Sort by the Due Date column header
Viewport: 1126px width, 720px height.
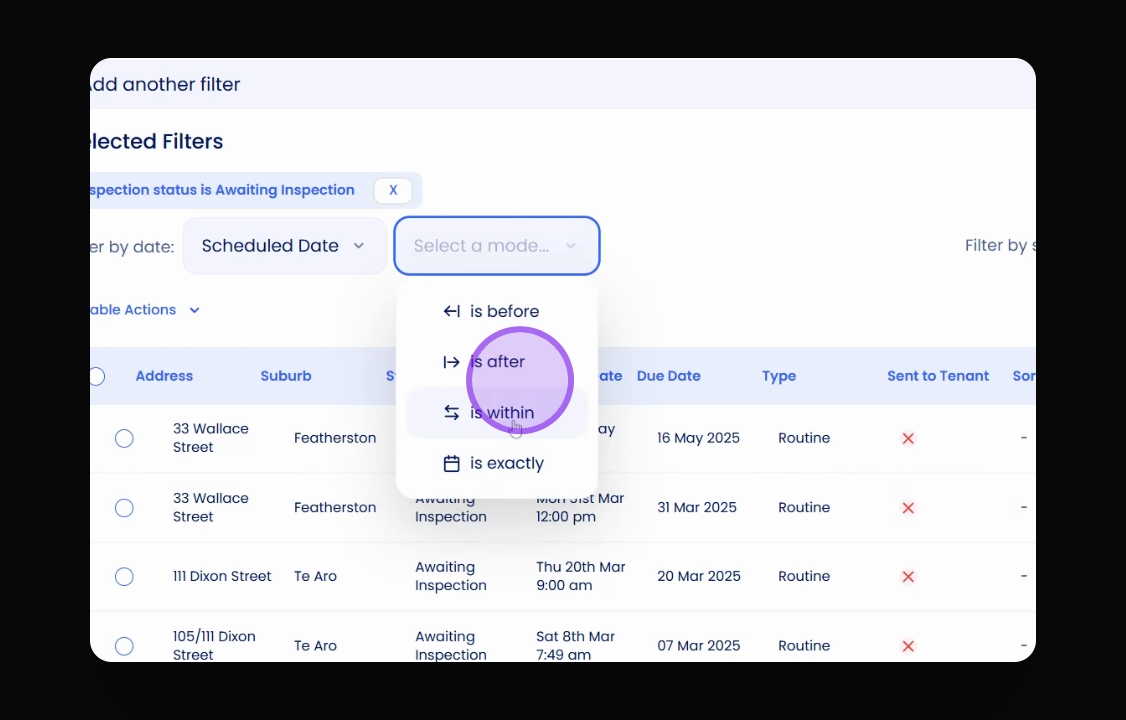(x=669, y=376)
